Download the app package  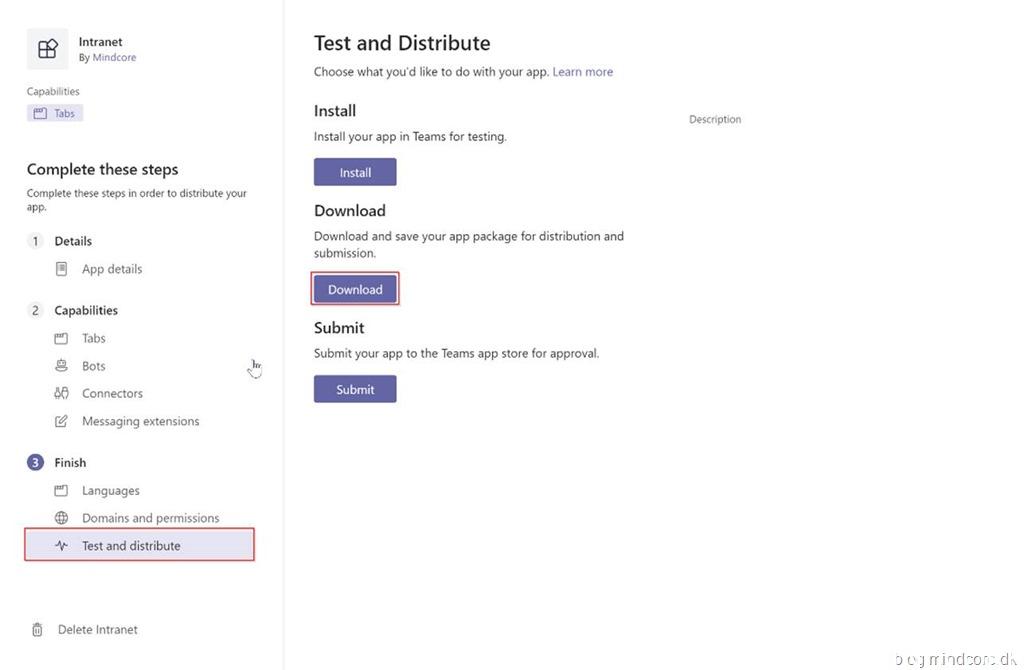click(355, 290)
